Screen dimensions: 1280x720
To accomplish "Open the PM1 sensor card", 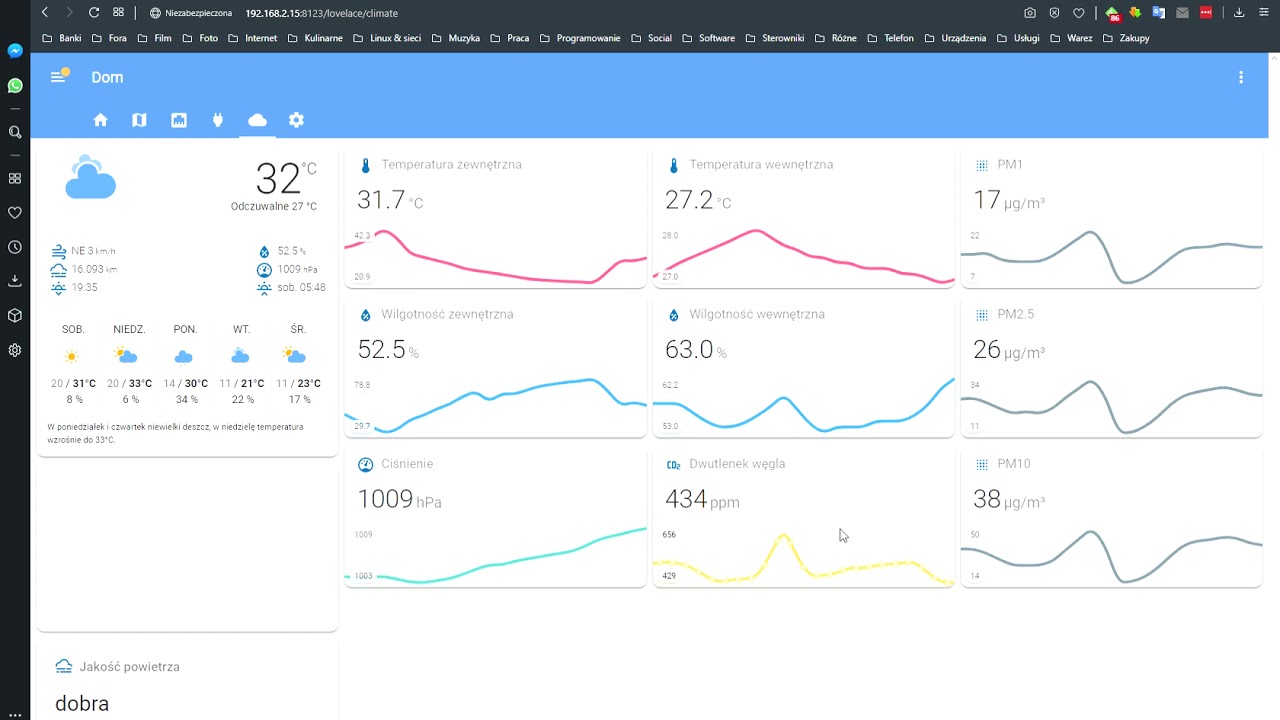I will (x=1112, y=220).
